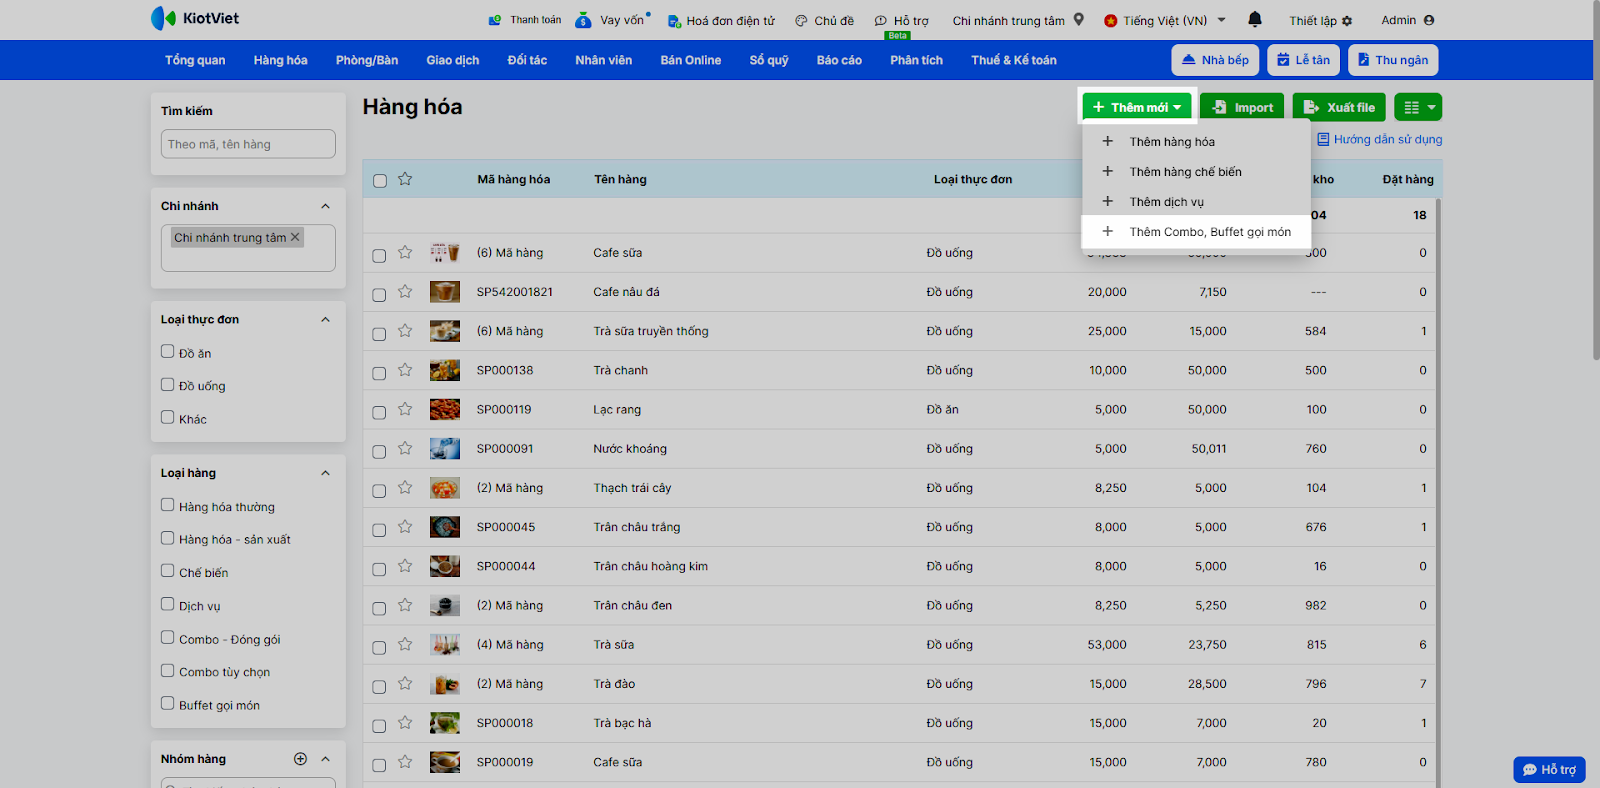Screen dimensions: 1600x788
Task: Click the notification bell icon
Action: (1255, 20)
